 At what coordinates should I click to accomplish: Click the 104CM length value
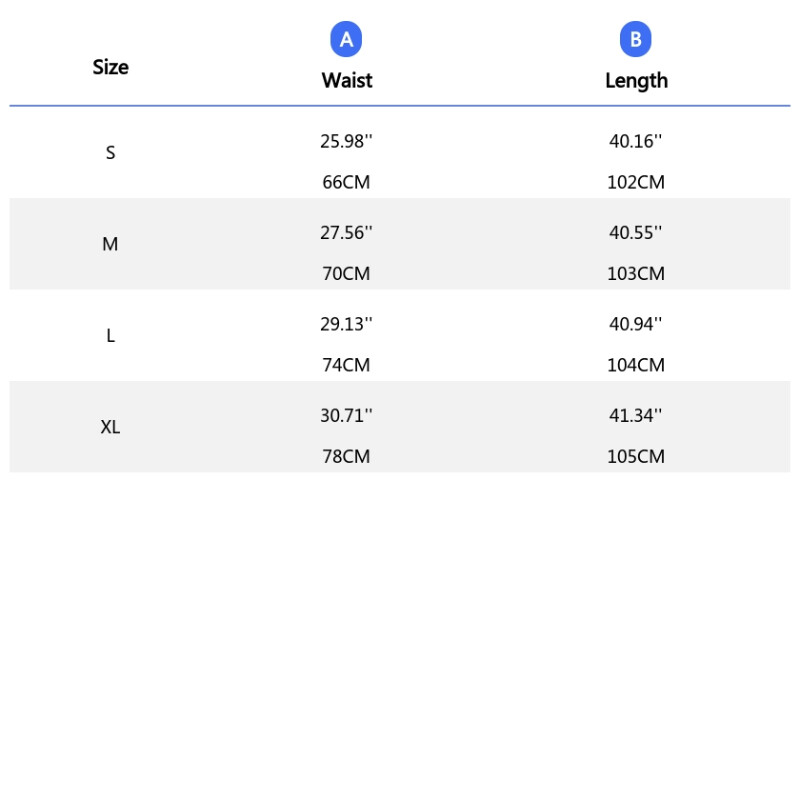tap(636, 365)
